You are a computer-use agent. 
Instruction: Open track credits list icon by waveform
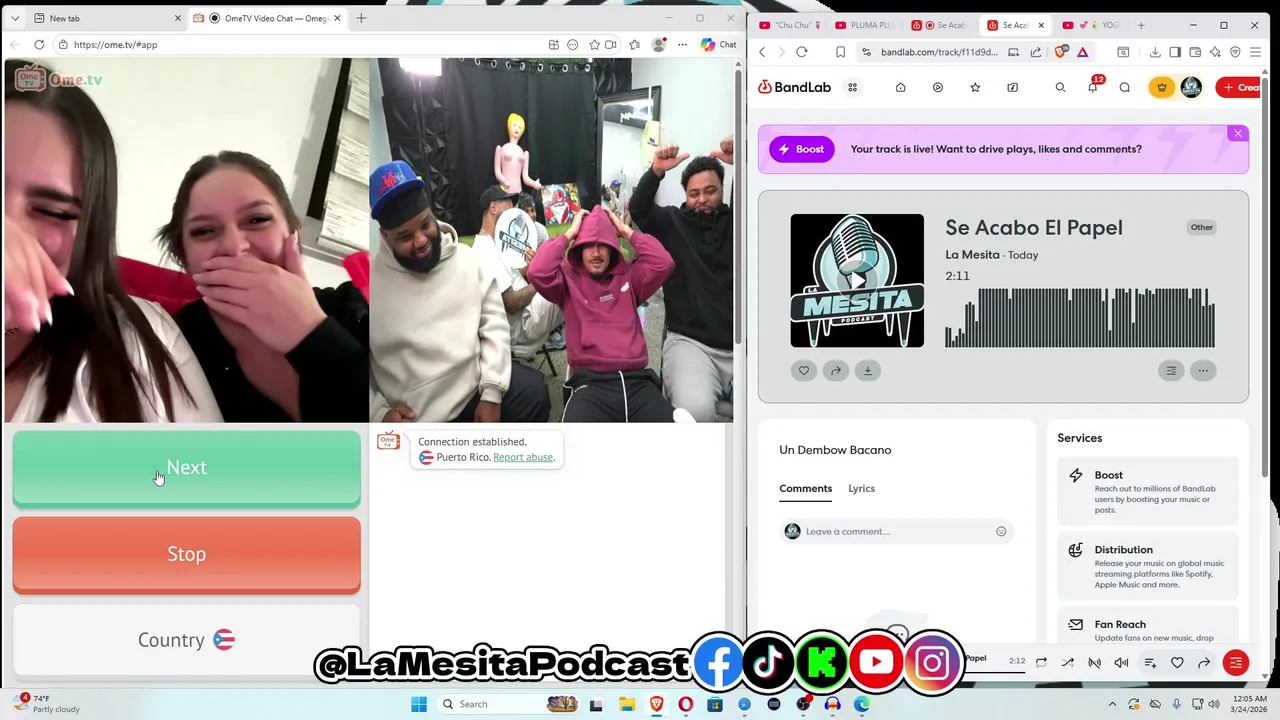(1171, 371)
